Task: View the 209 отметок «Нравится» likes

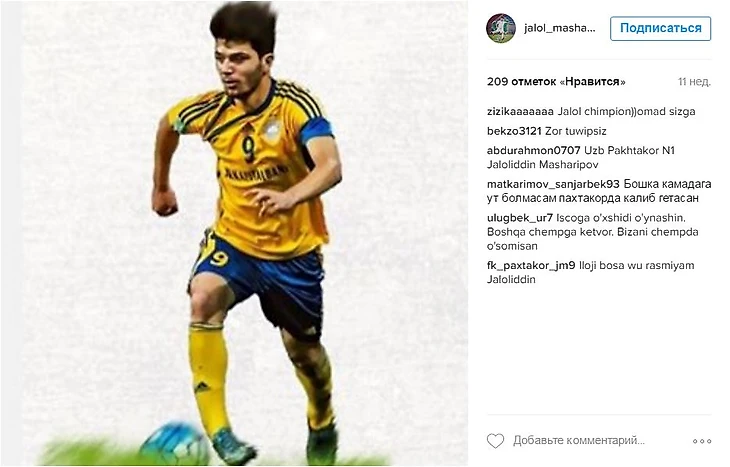Action: point(556,82)
